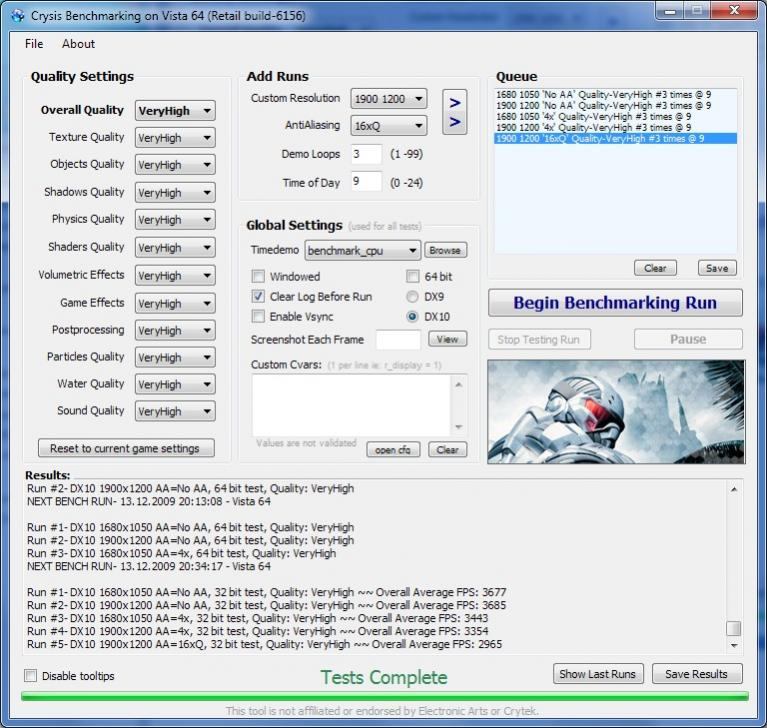
Task: Expand the Postprocessing dropdown
Action: point(175,330)
